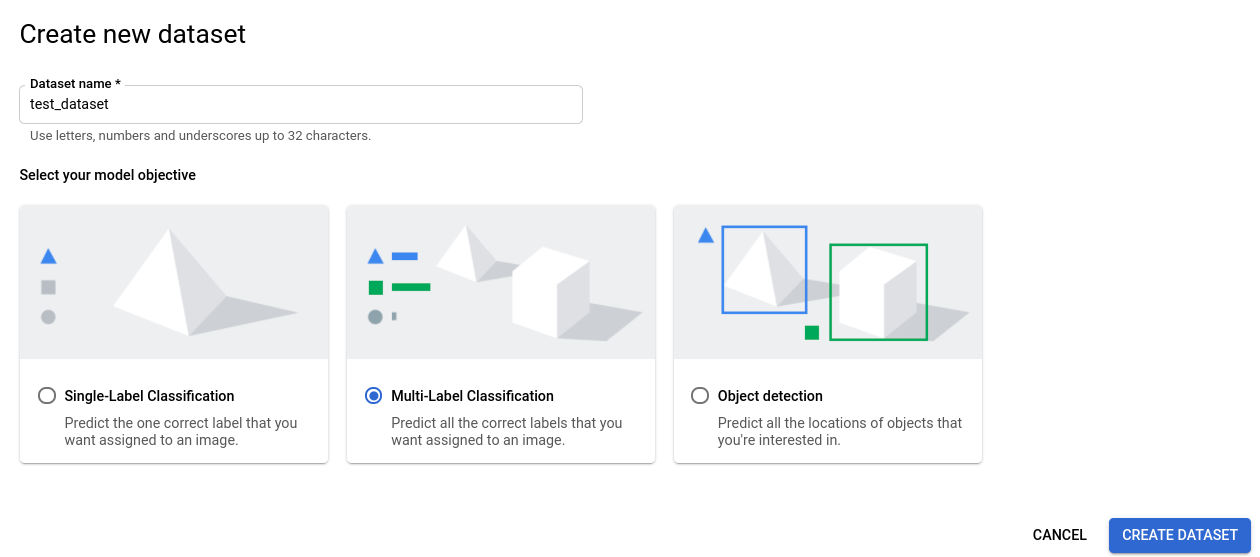Select the Multi-Label Classification radio button
The width and height of the screenshot is (1260, 557).
point(374,396)
